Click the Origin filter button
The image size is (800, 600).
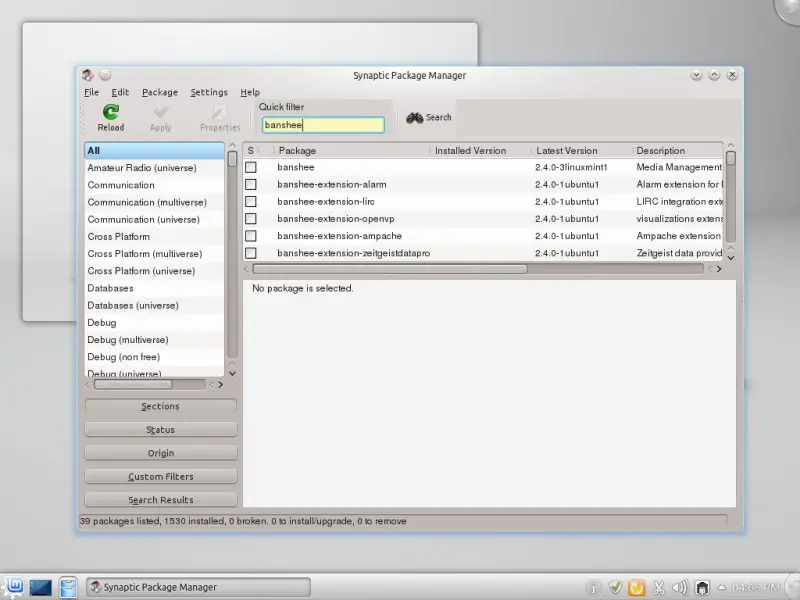(161, 453)
